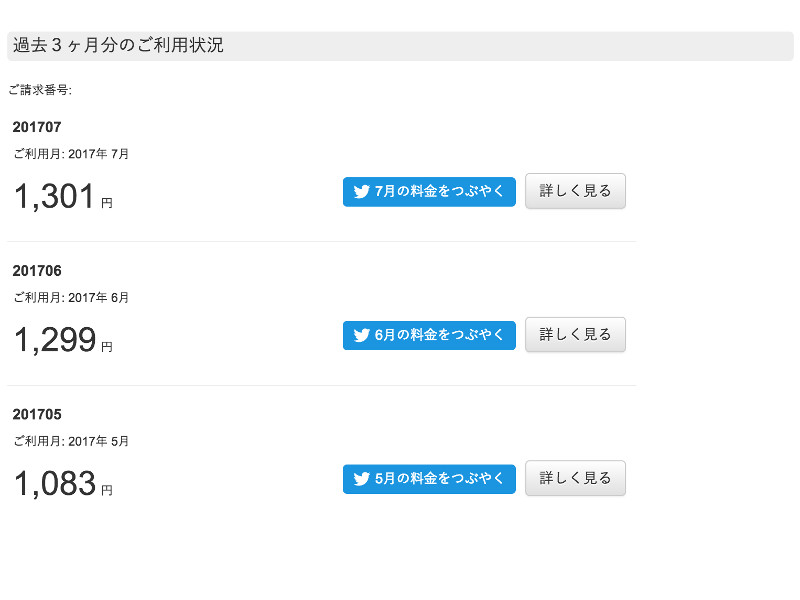Image resolution: width=800 pixels, height=600 pixels.
Task: Select billing number 201706
Action: click(x=37, y=271)
